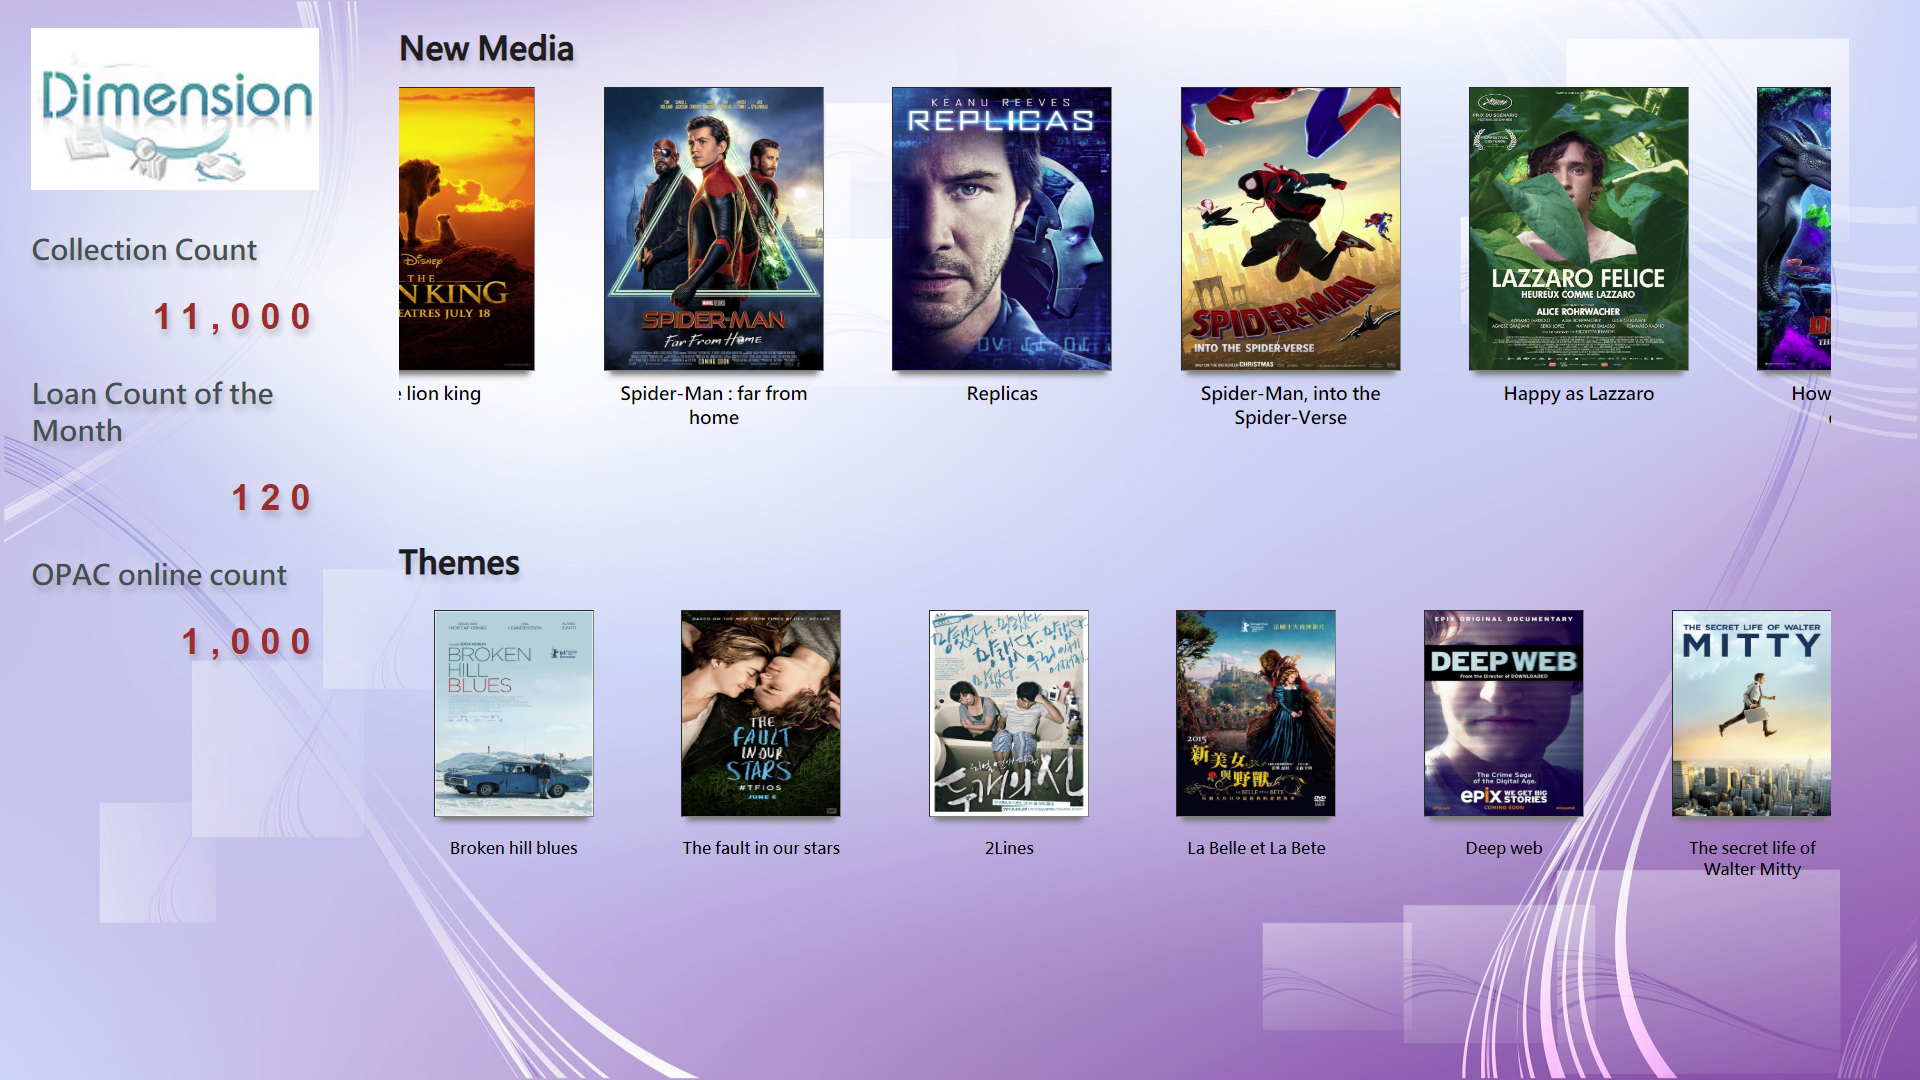Open the partly visible dragon movie poster
Image resolution: width=1920 pixels, height=1080 pixels.
[x=1794, y=229]
